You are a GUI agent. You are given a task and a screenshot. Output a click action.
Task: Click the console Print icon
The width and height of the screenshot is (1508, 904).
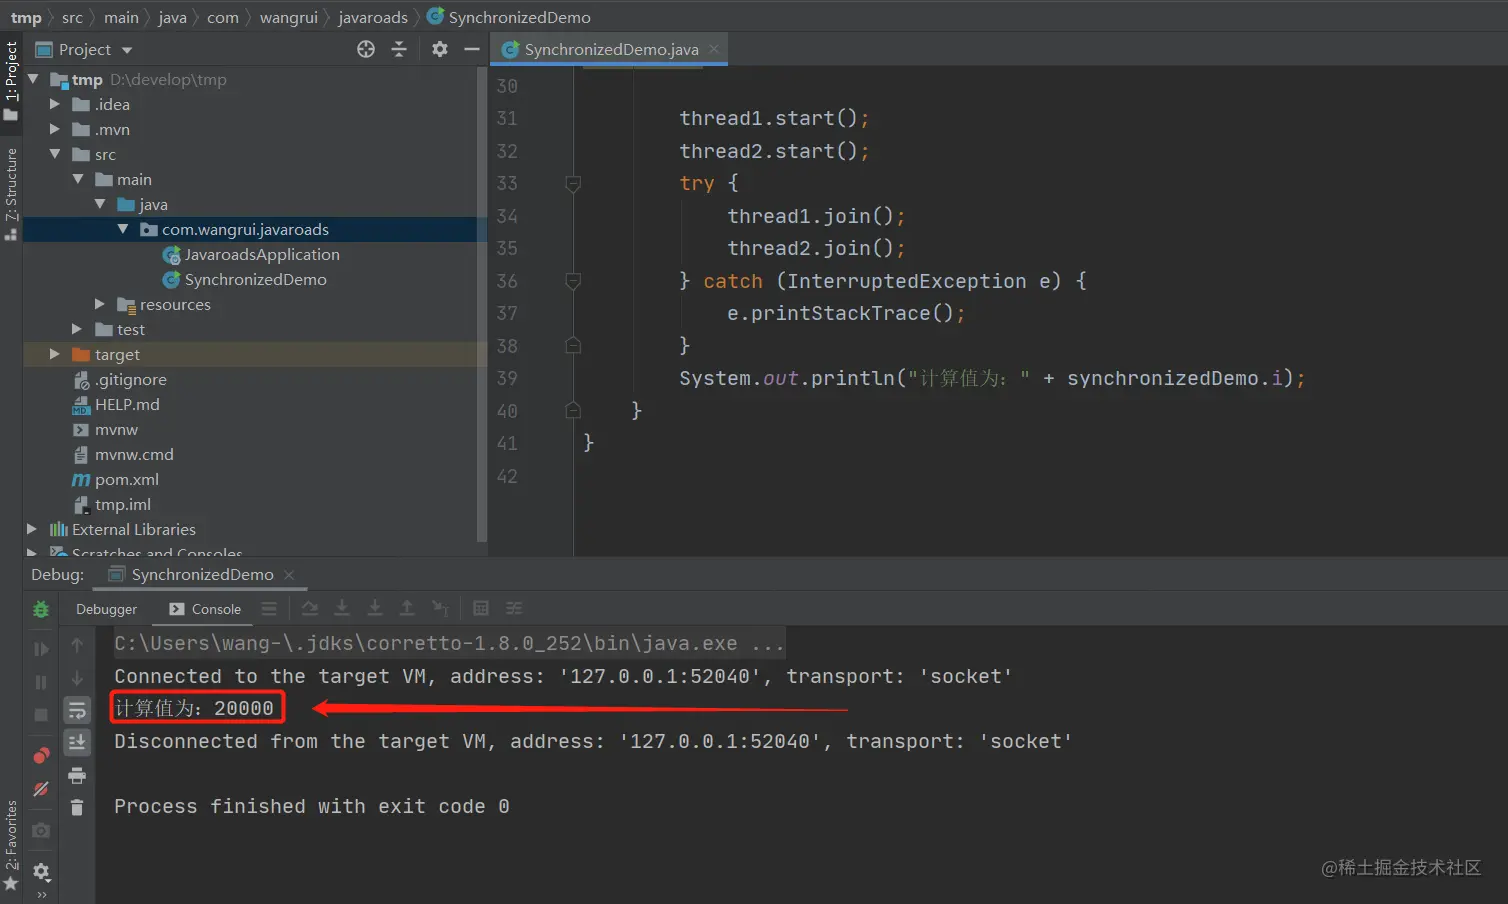[77, 775]
